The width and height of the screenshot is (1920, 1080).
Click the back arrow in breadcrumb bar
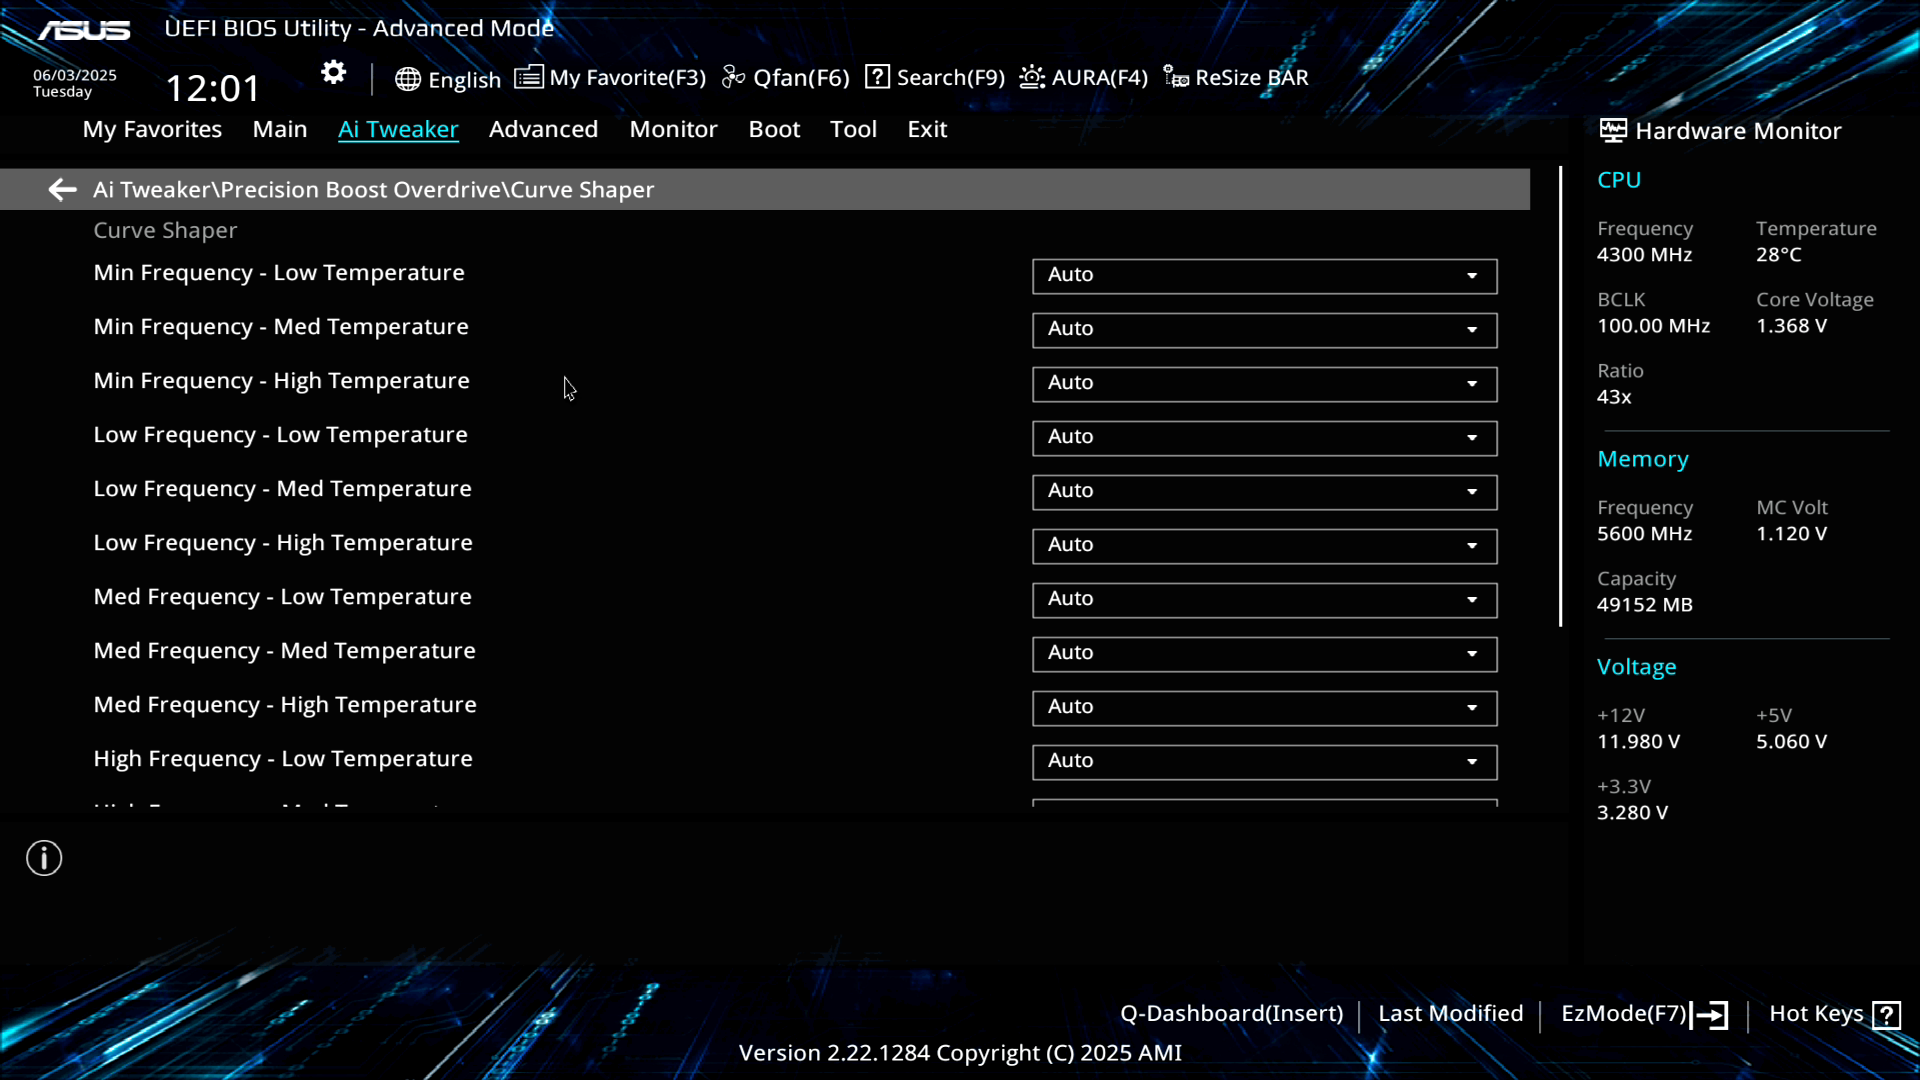[x=62, y=189]
